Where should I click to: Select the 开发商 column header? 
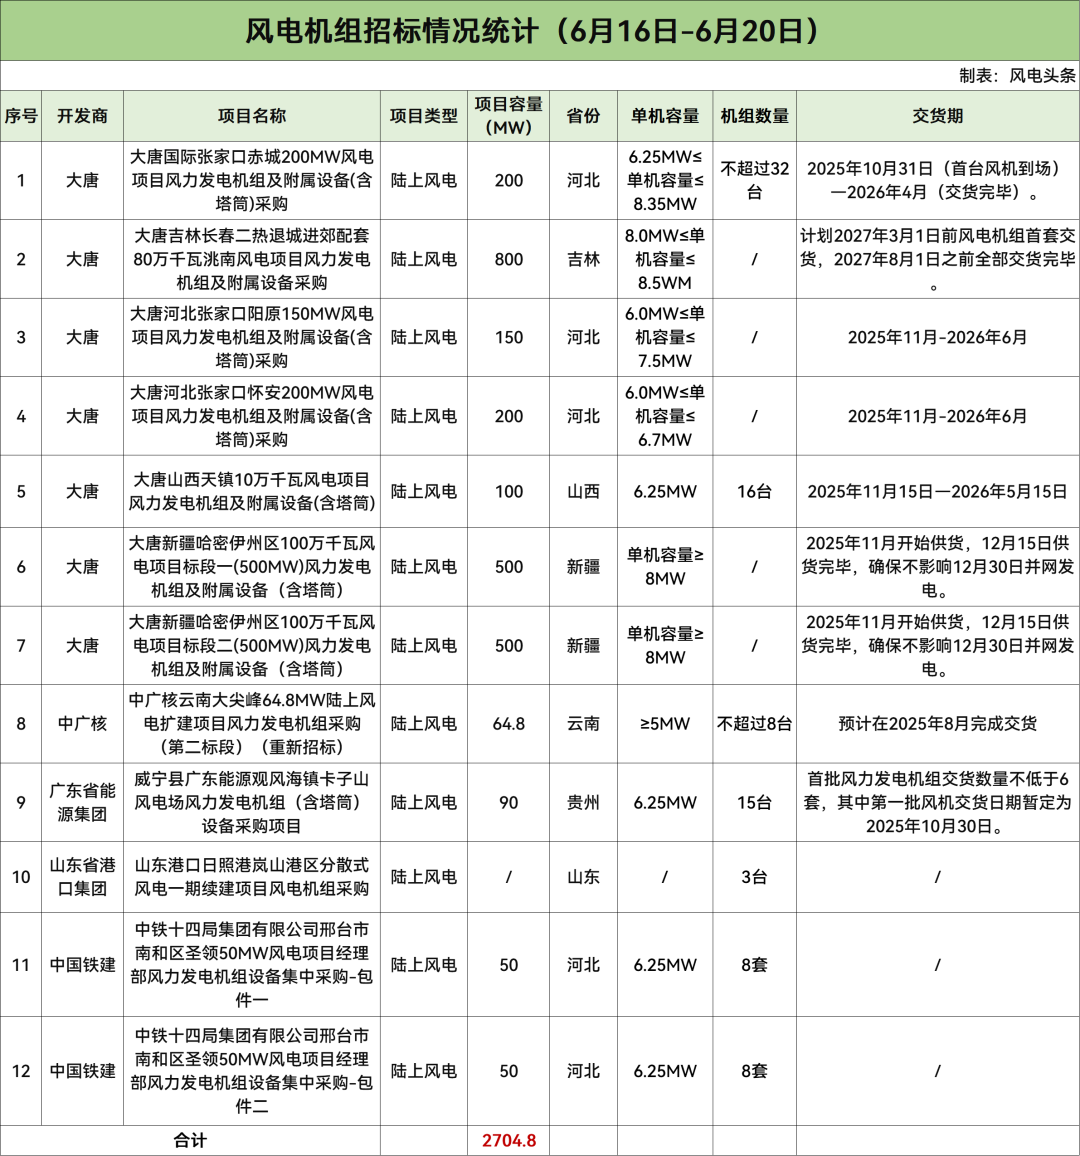(83, 116)
